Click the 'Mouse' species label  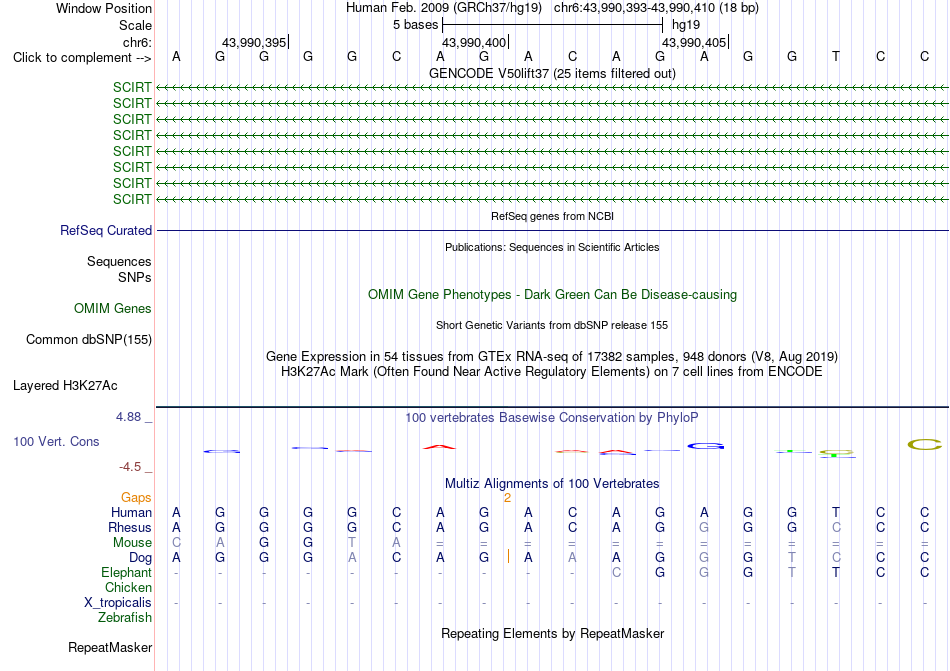coord(132,543)
